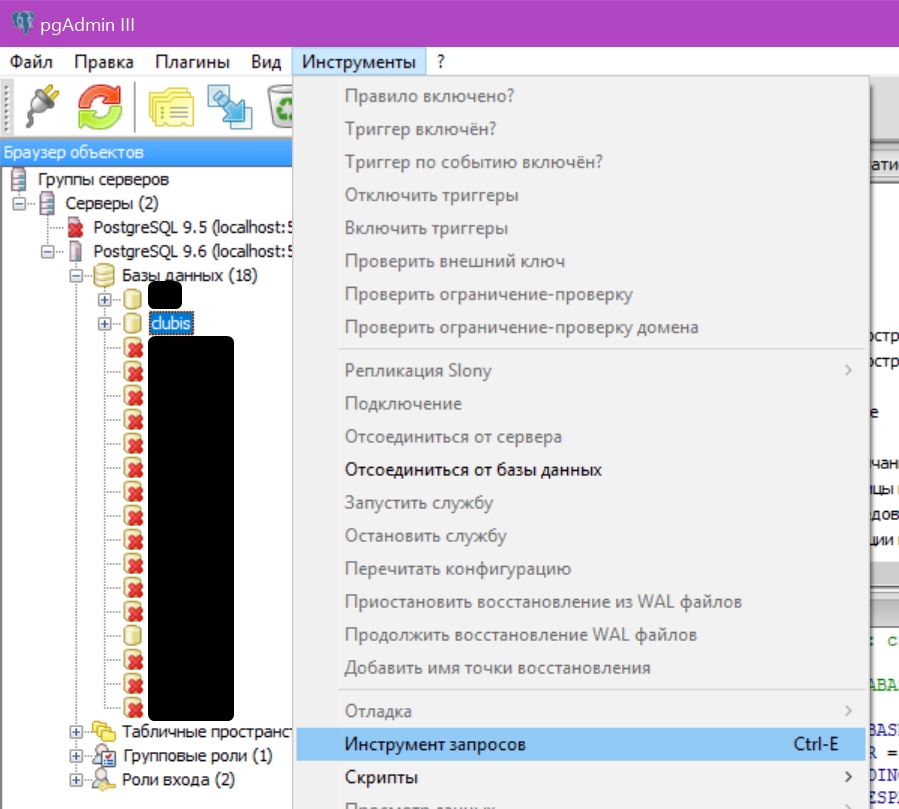Click the login roles icon
899x809 pixels.
tap(104, 779)
